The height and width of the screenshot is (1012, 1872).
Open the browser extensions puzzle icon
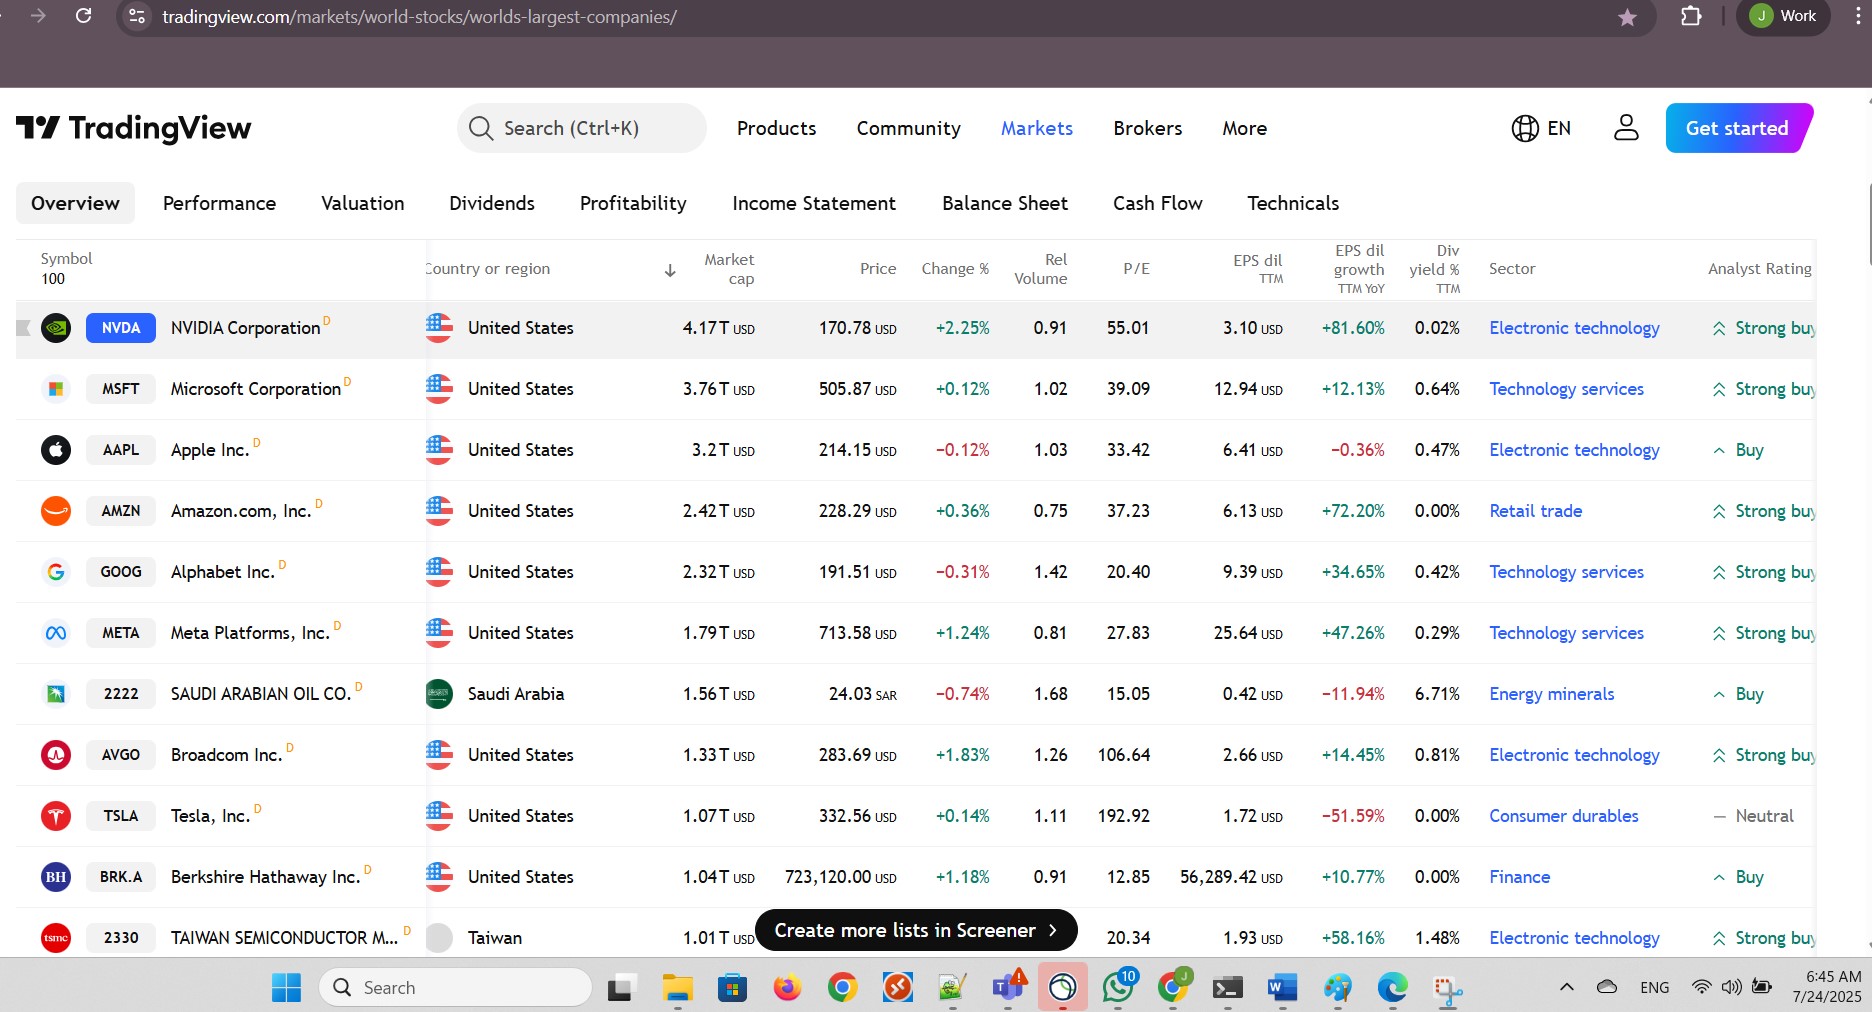coord(1691,16)
